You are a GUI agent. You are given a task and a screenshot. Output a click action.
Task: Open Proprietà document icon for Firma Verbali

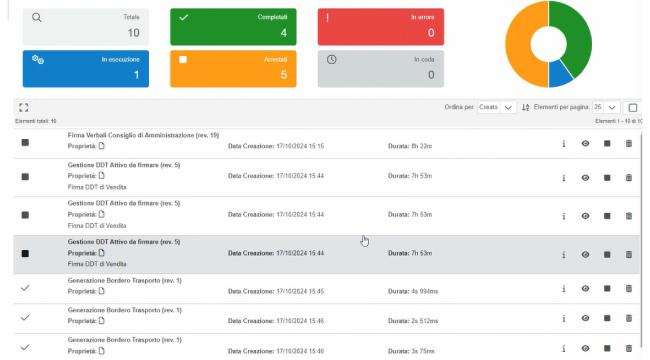[x=102, y=146]
